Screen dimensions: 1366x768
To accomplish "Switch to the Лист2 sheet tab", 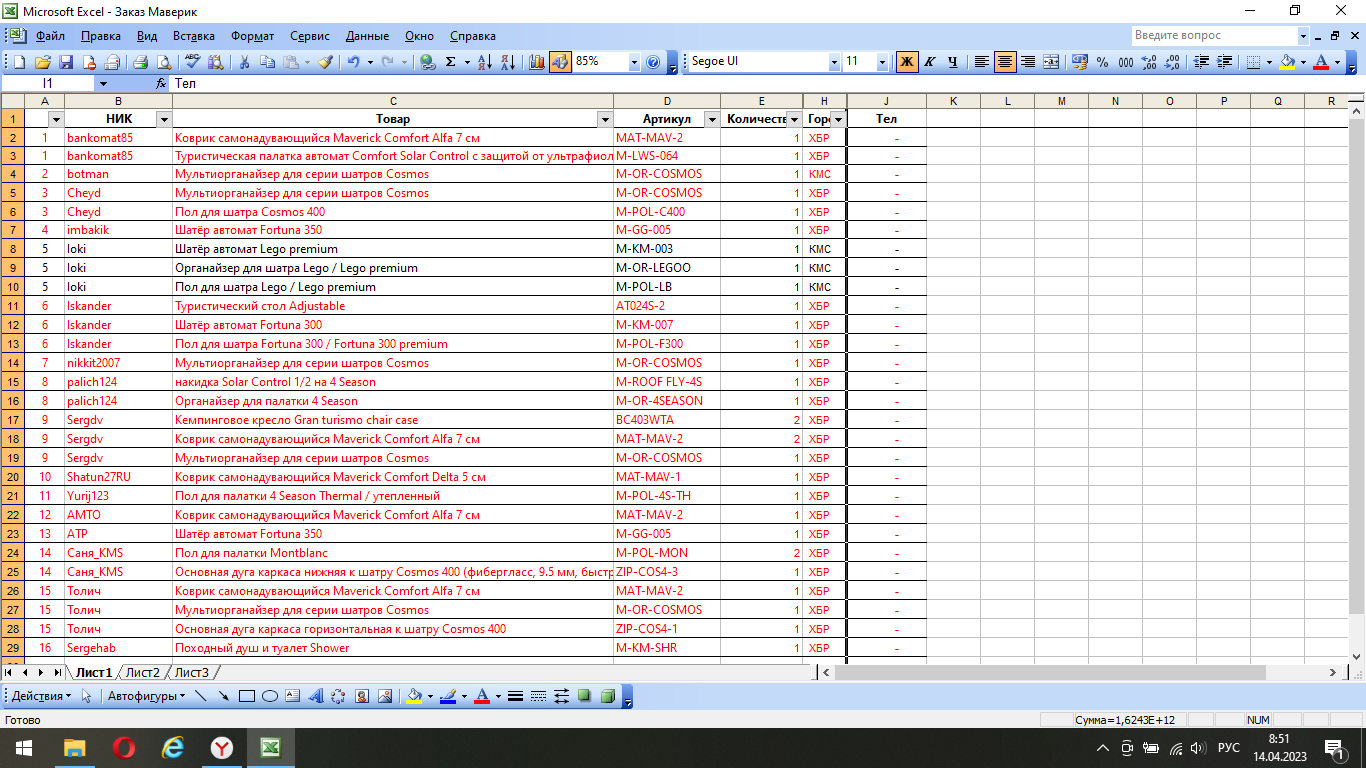I will coord(142,673).
